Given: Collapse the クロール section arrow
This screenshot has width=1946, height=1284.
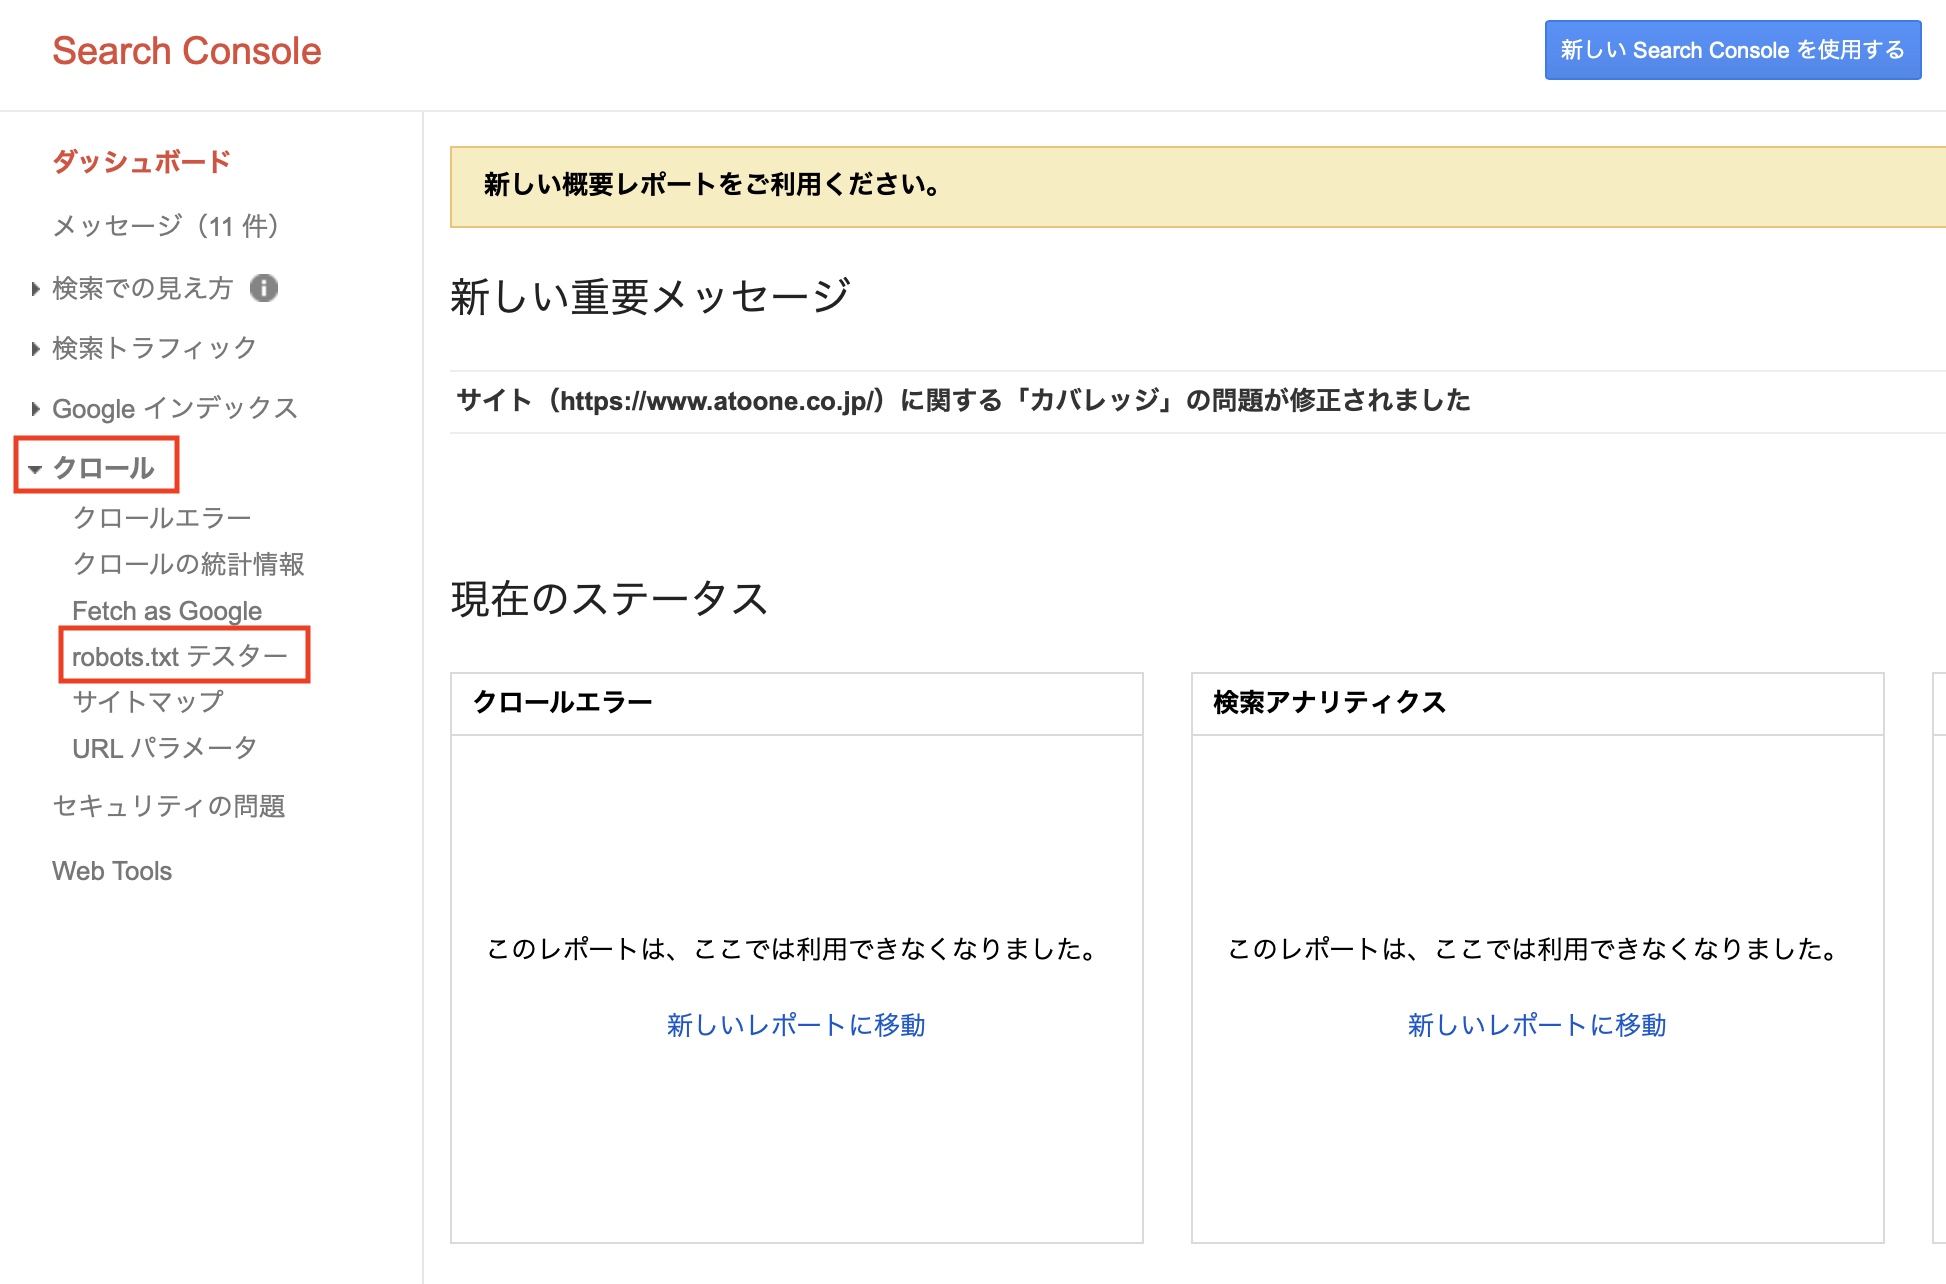Looking at the screenshot, I should click(x=35, y=469).
